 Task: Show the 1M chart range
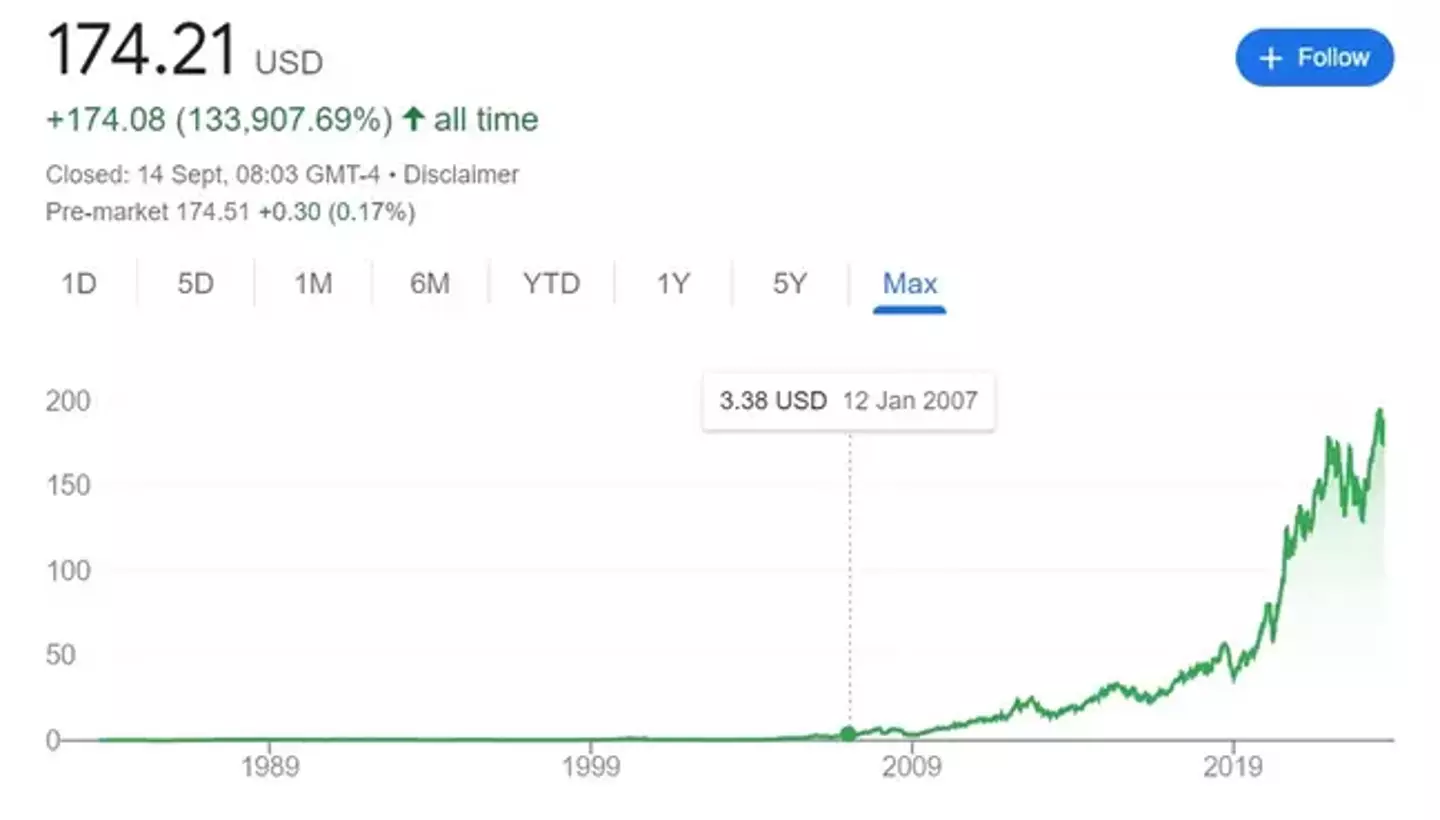point(313,284)
